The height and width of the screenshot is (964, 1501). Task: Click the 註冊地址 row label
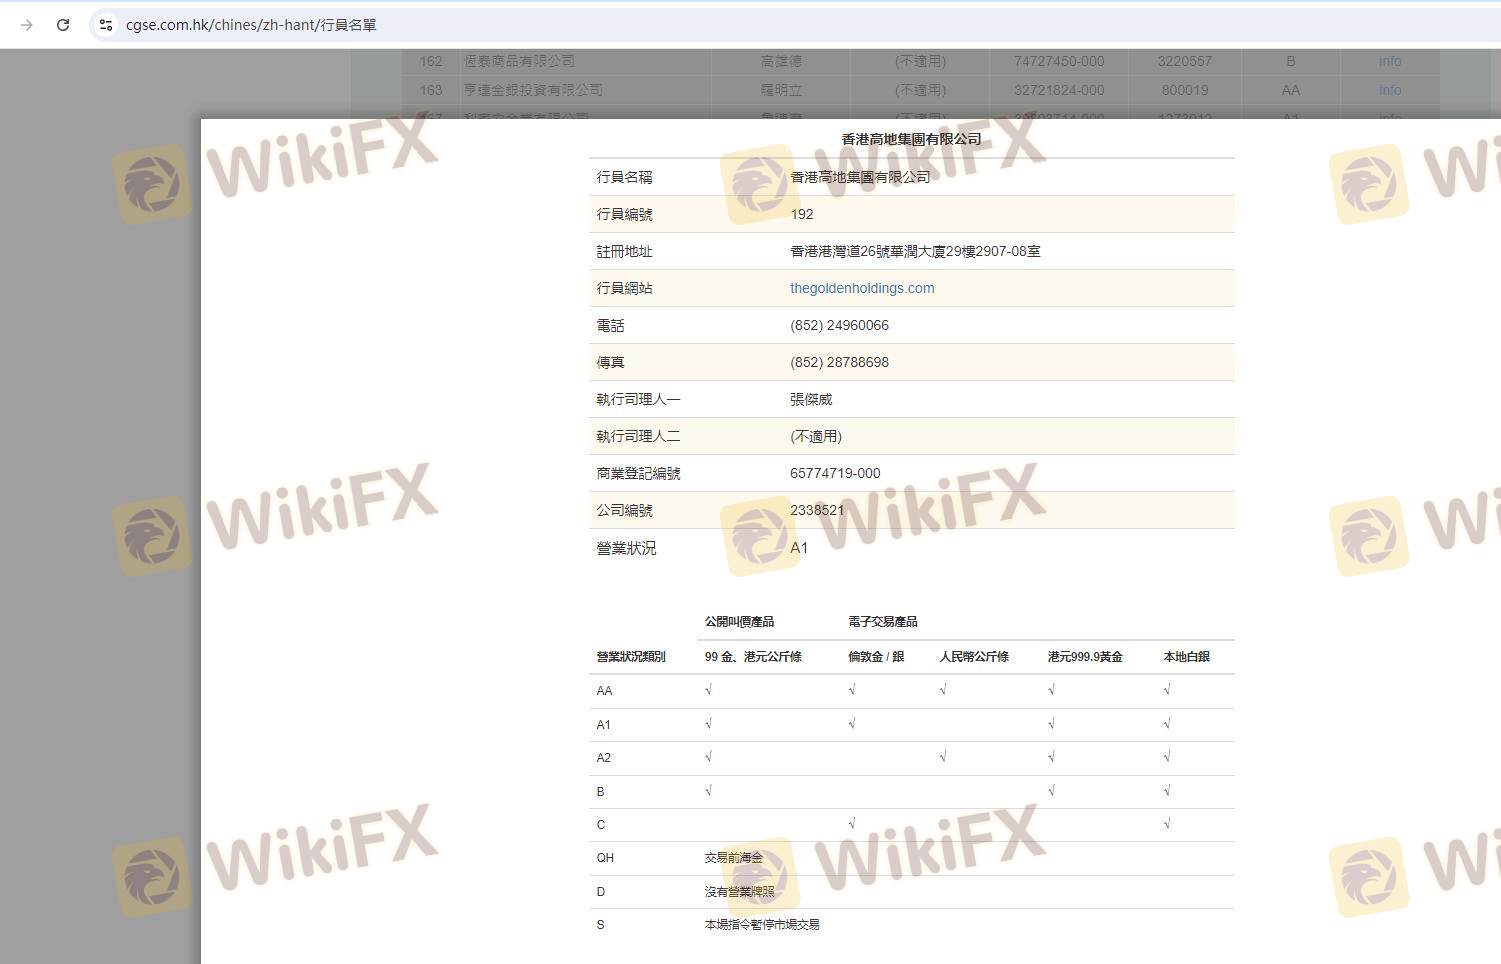(x=624, y=251)
